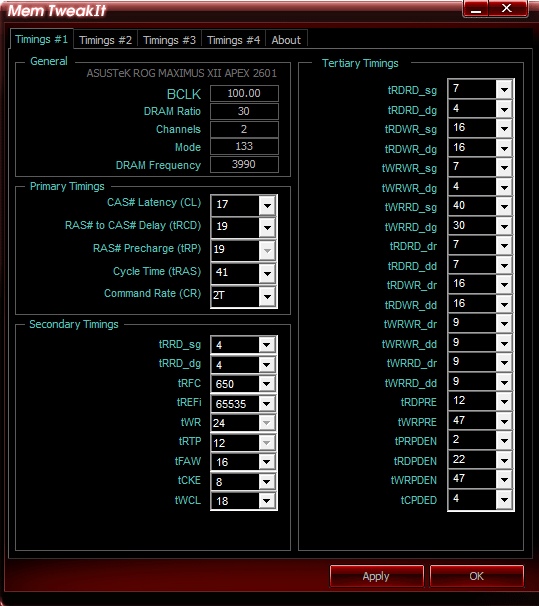Open the tWRPRE dropdown arrow
Screen dimensions: 539x606
(x=504, y=421)
